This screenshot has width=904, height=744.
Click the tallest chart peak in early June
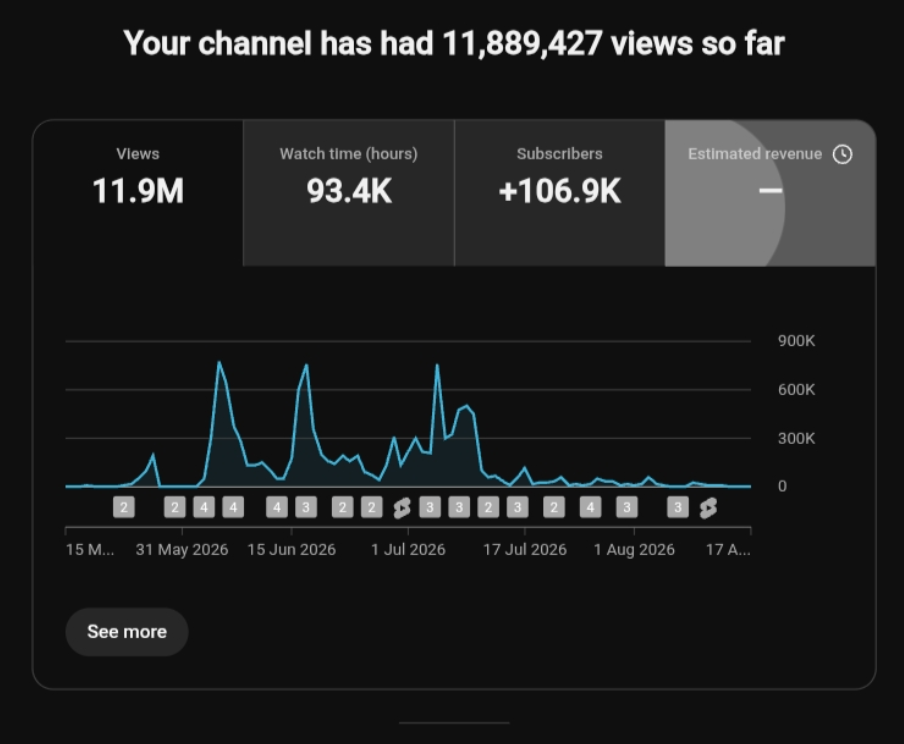point(219,362)
